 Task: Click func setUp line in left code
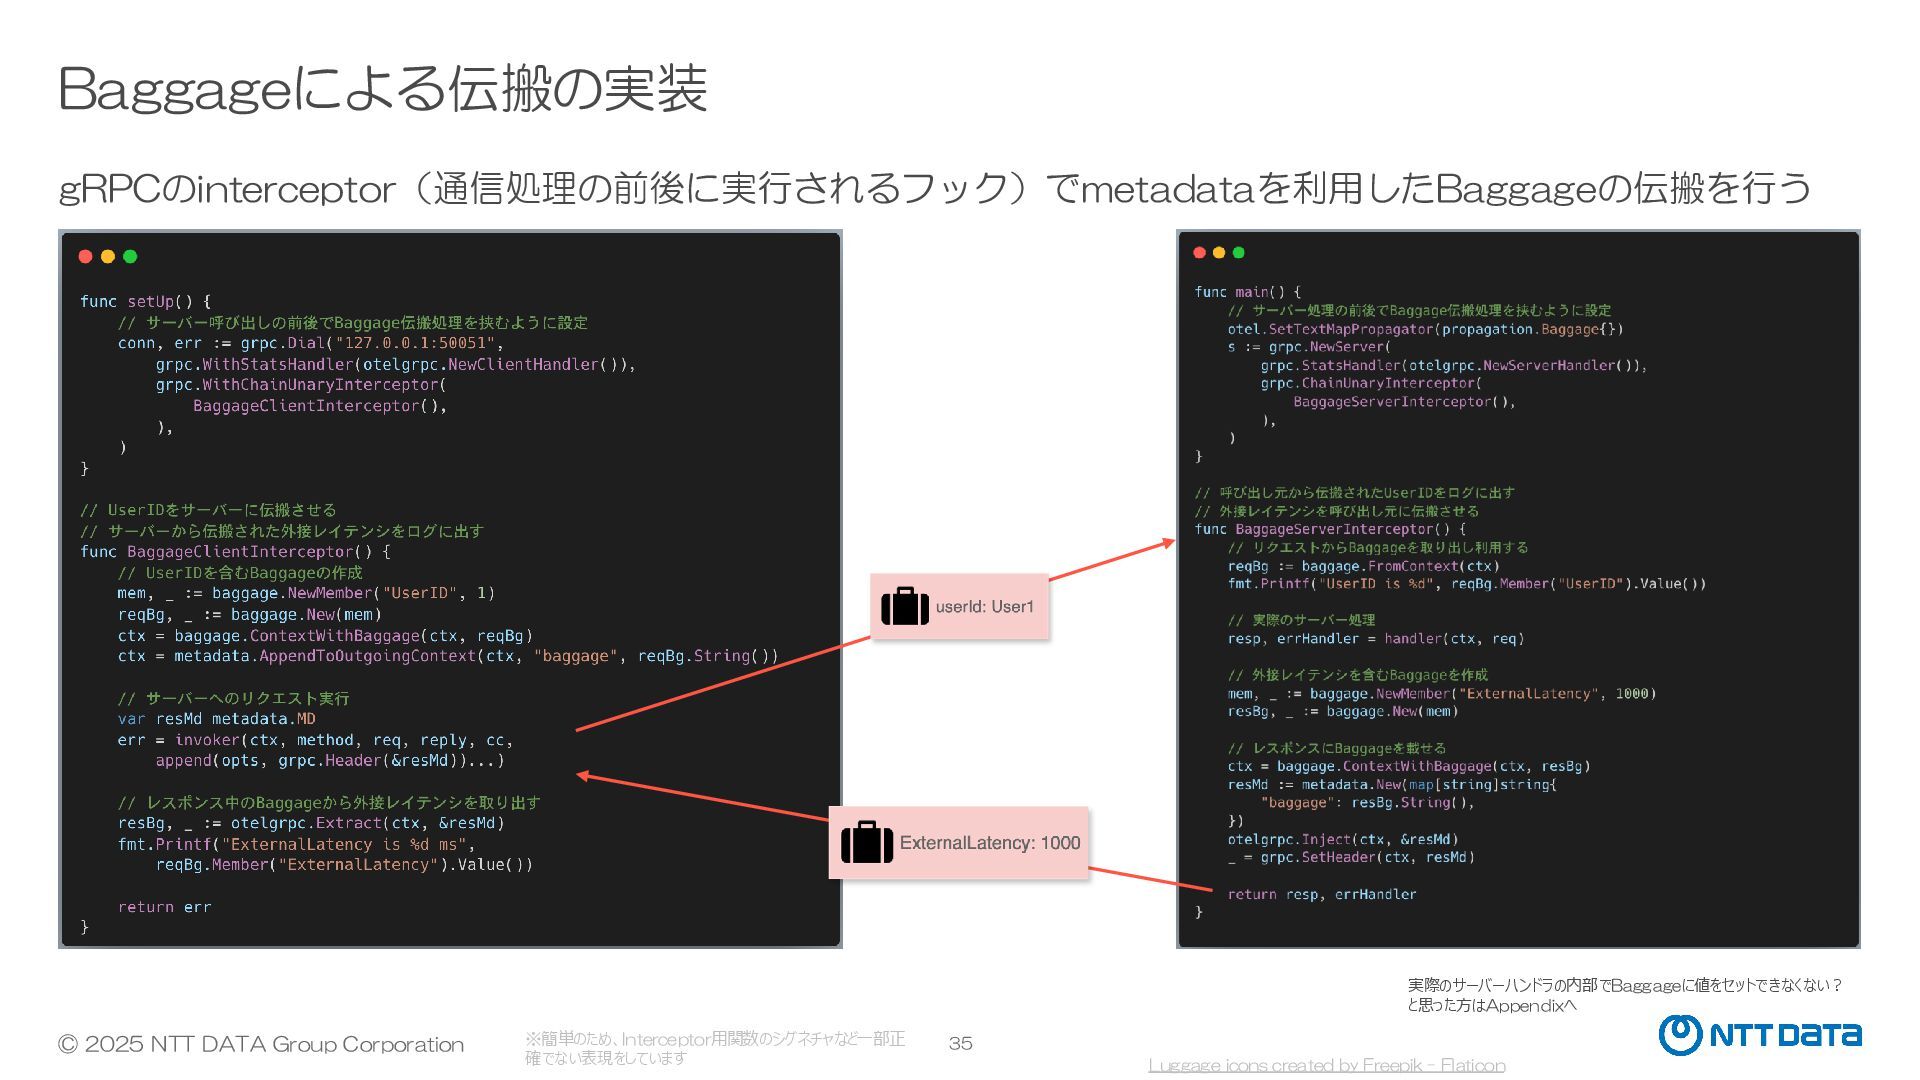click(145, 301)
